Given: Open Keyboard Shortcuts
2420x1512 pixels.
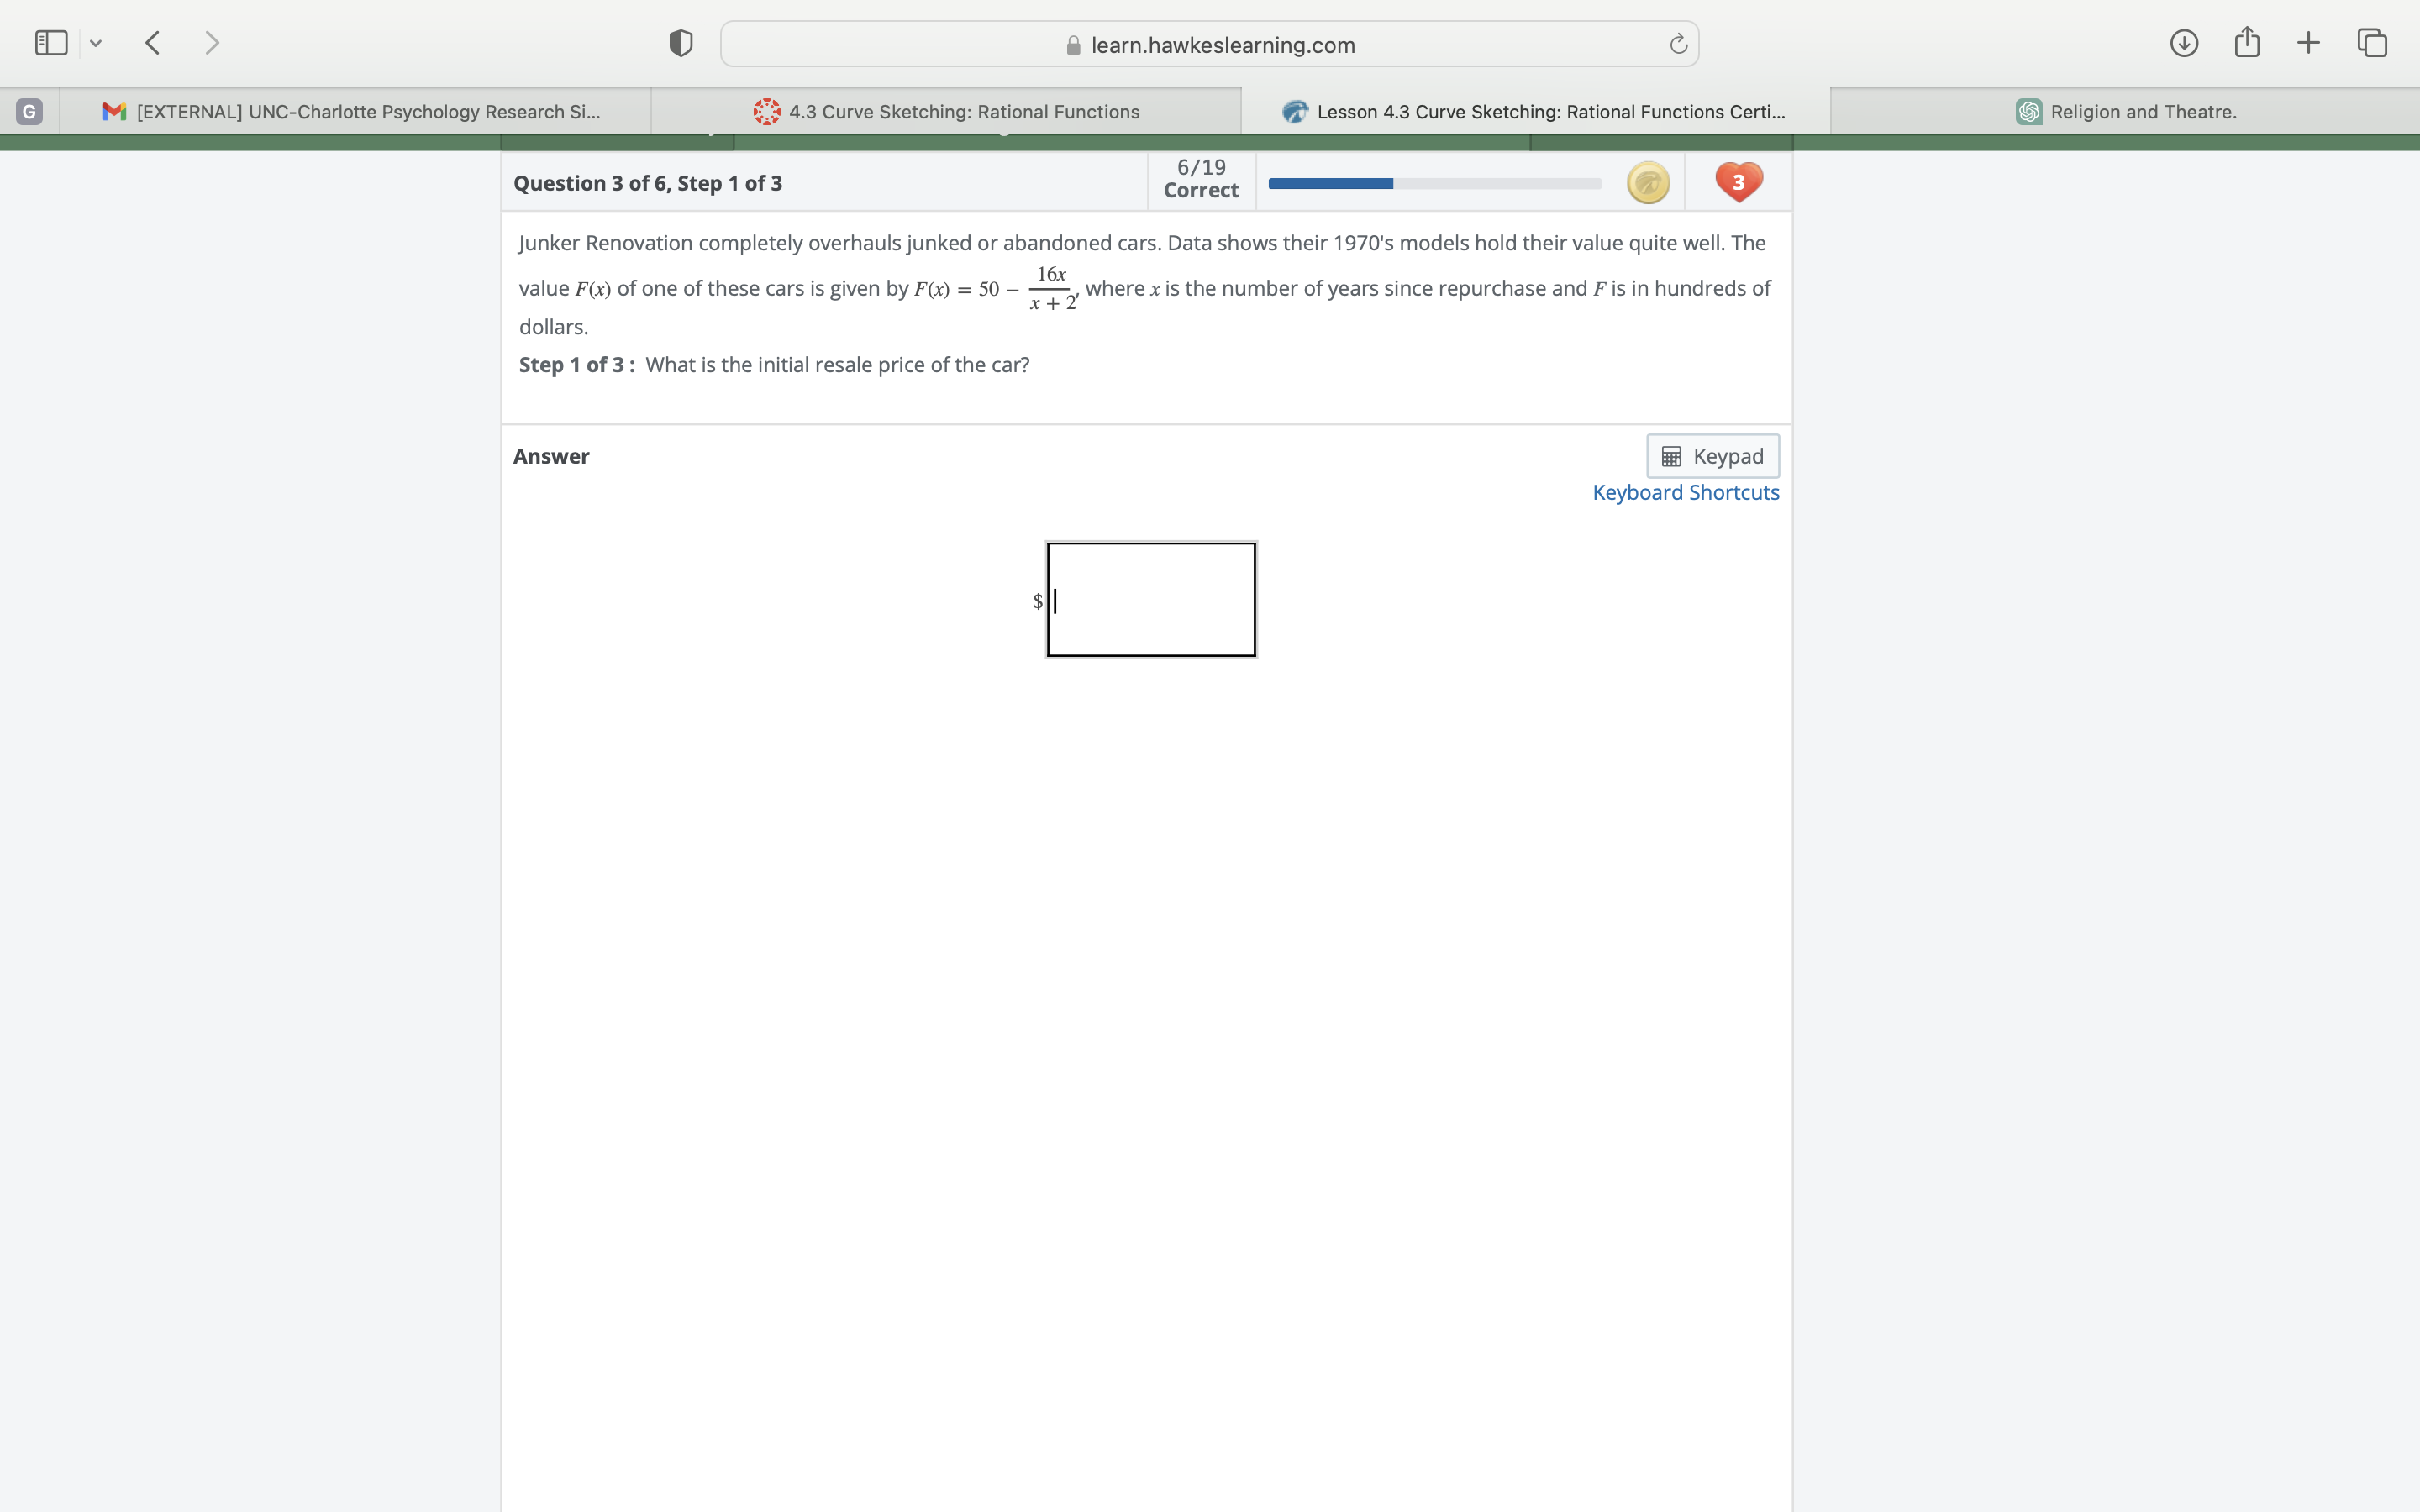Looking at the screenshot, I should click(x=1685, y=492).
